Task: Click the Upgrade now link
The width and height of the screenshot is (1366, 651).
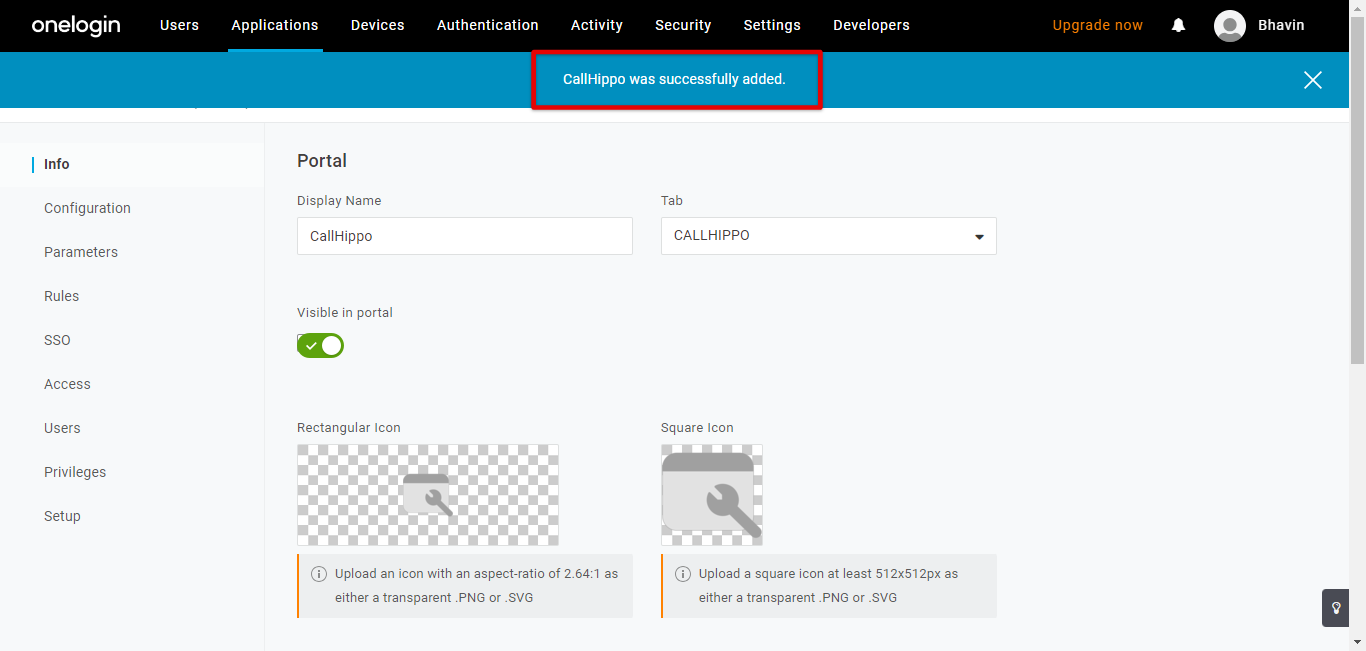Action: pos(1097,25)
